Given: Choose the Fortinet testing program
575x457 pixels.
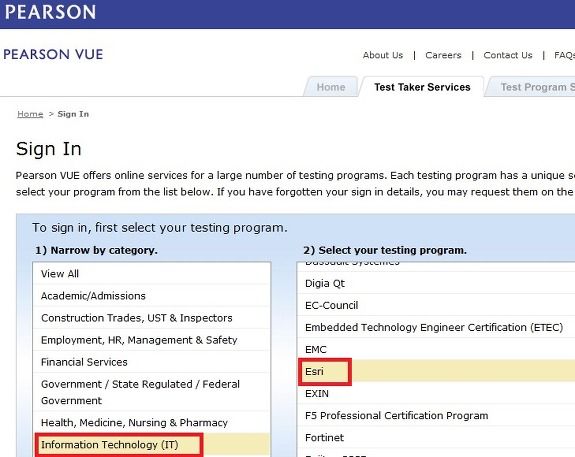Looking at the screenshot, I should tap(436, 437).
